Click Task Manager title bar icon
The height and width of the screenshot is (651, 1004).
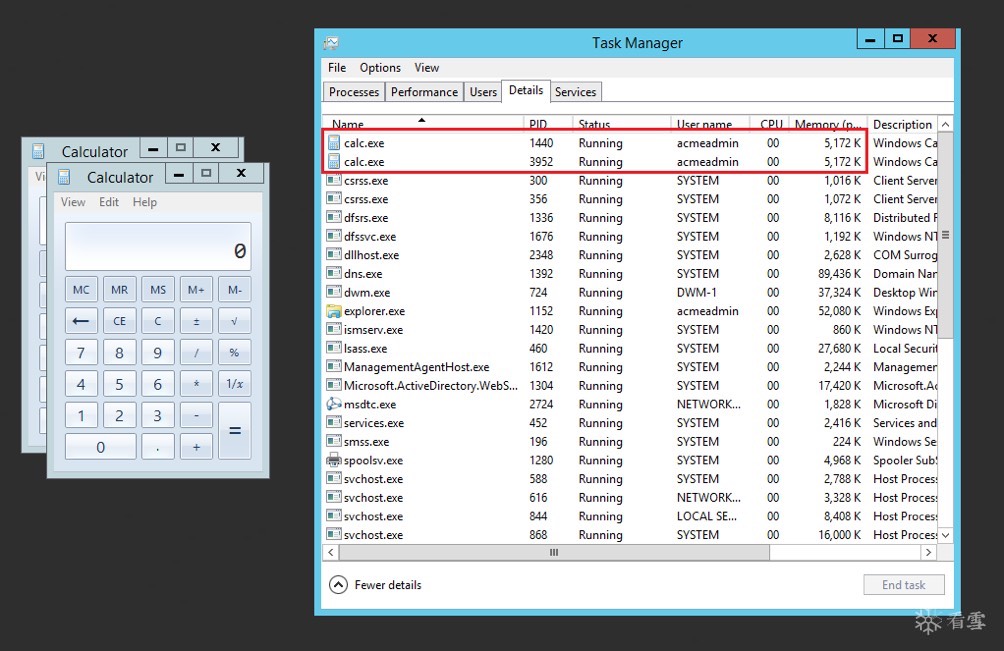click(331, 43)
